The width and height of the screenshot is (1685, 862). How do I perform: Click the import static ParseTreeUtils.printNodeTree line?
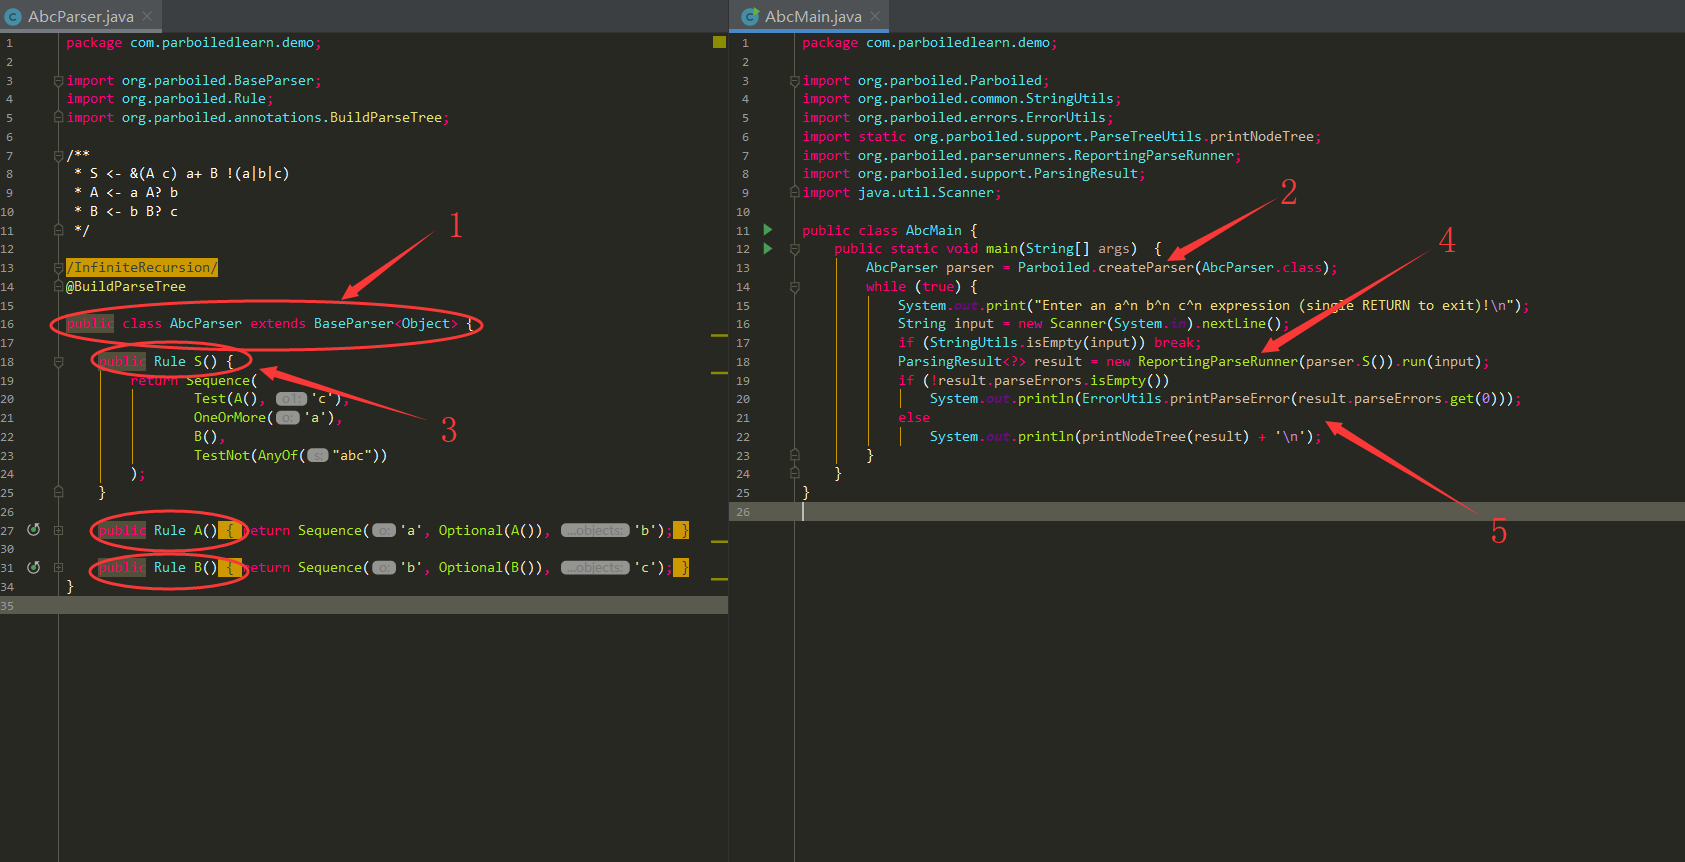click(x=1062, y=137)
